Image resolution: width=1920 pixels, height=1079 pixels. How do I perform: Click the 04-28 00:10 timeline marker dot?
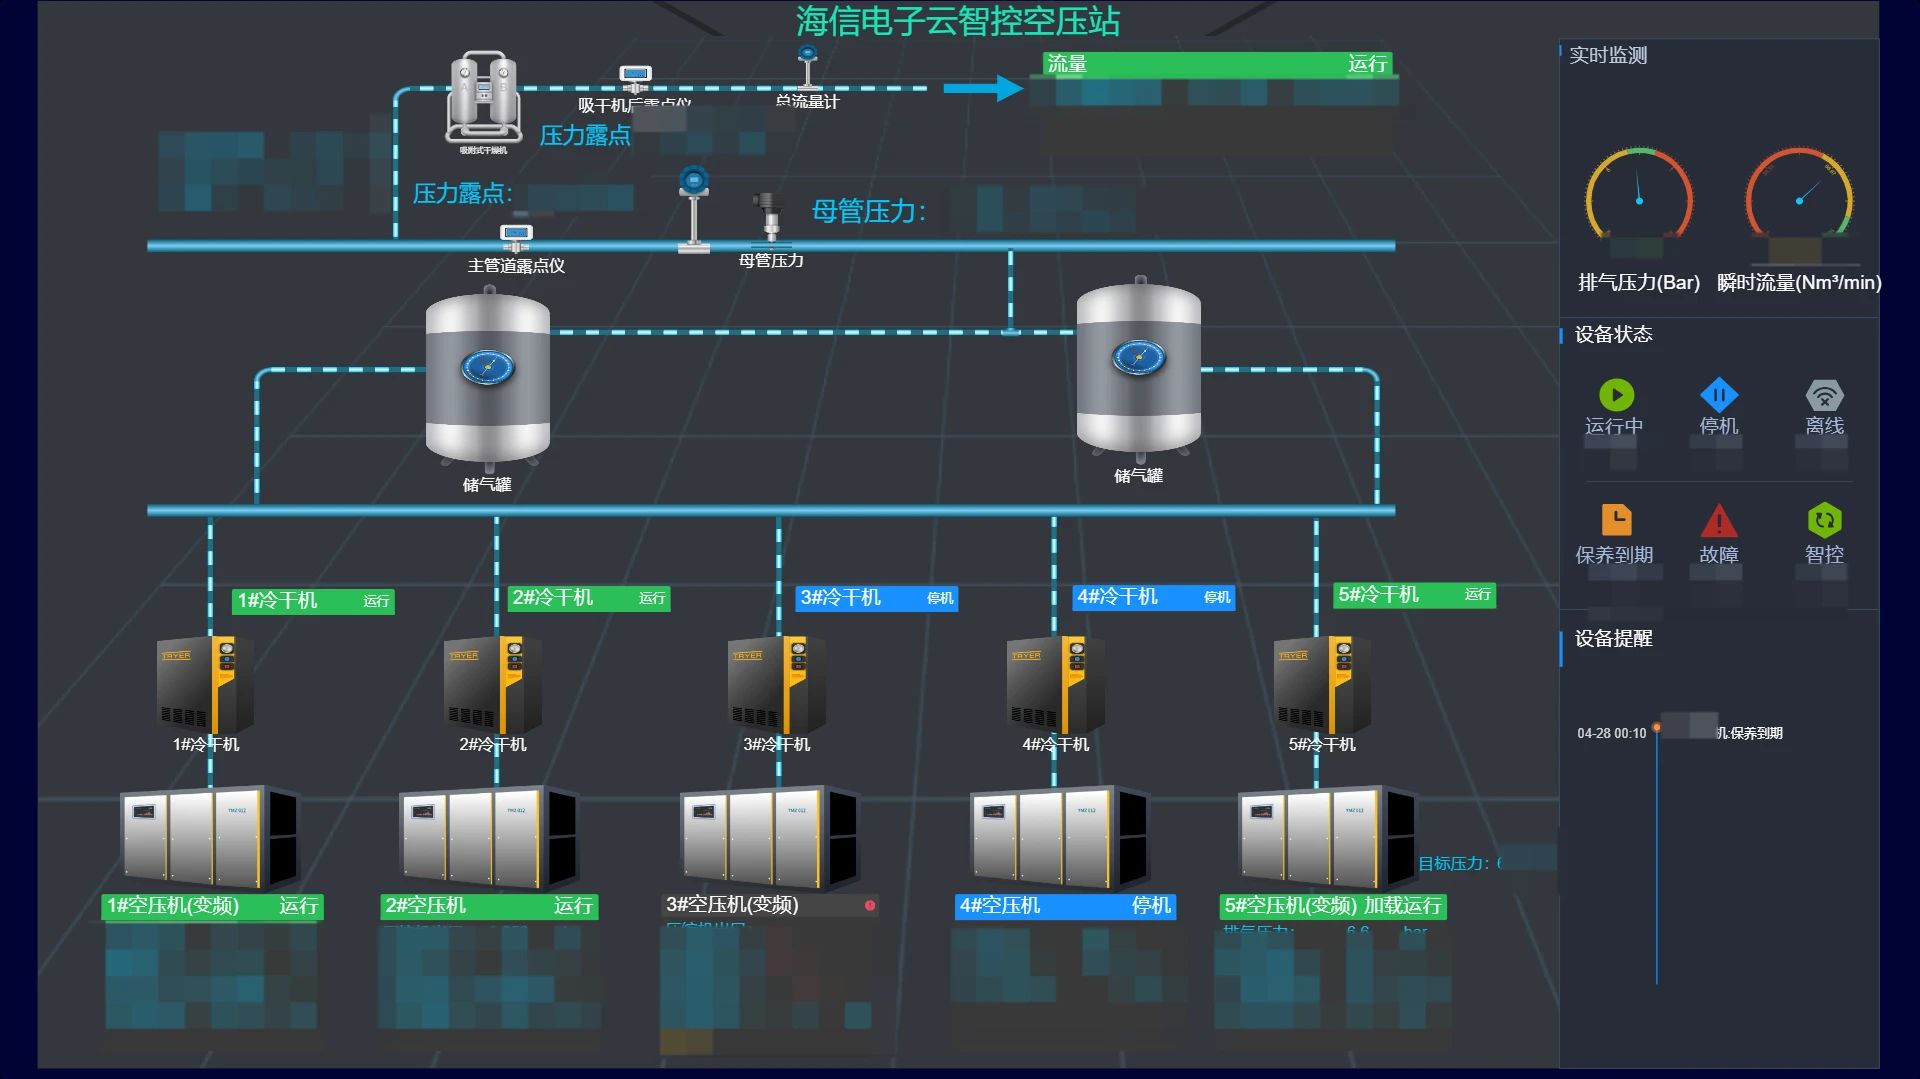(x=1657, y=727)
